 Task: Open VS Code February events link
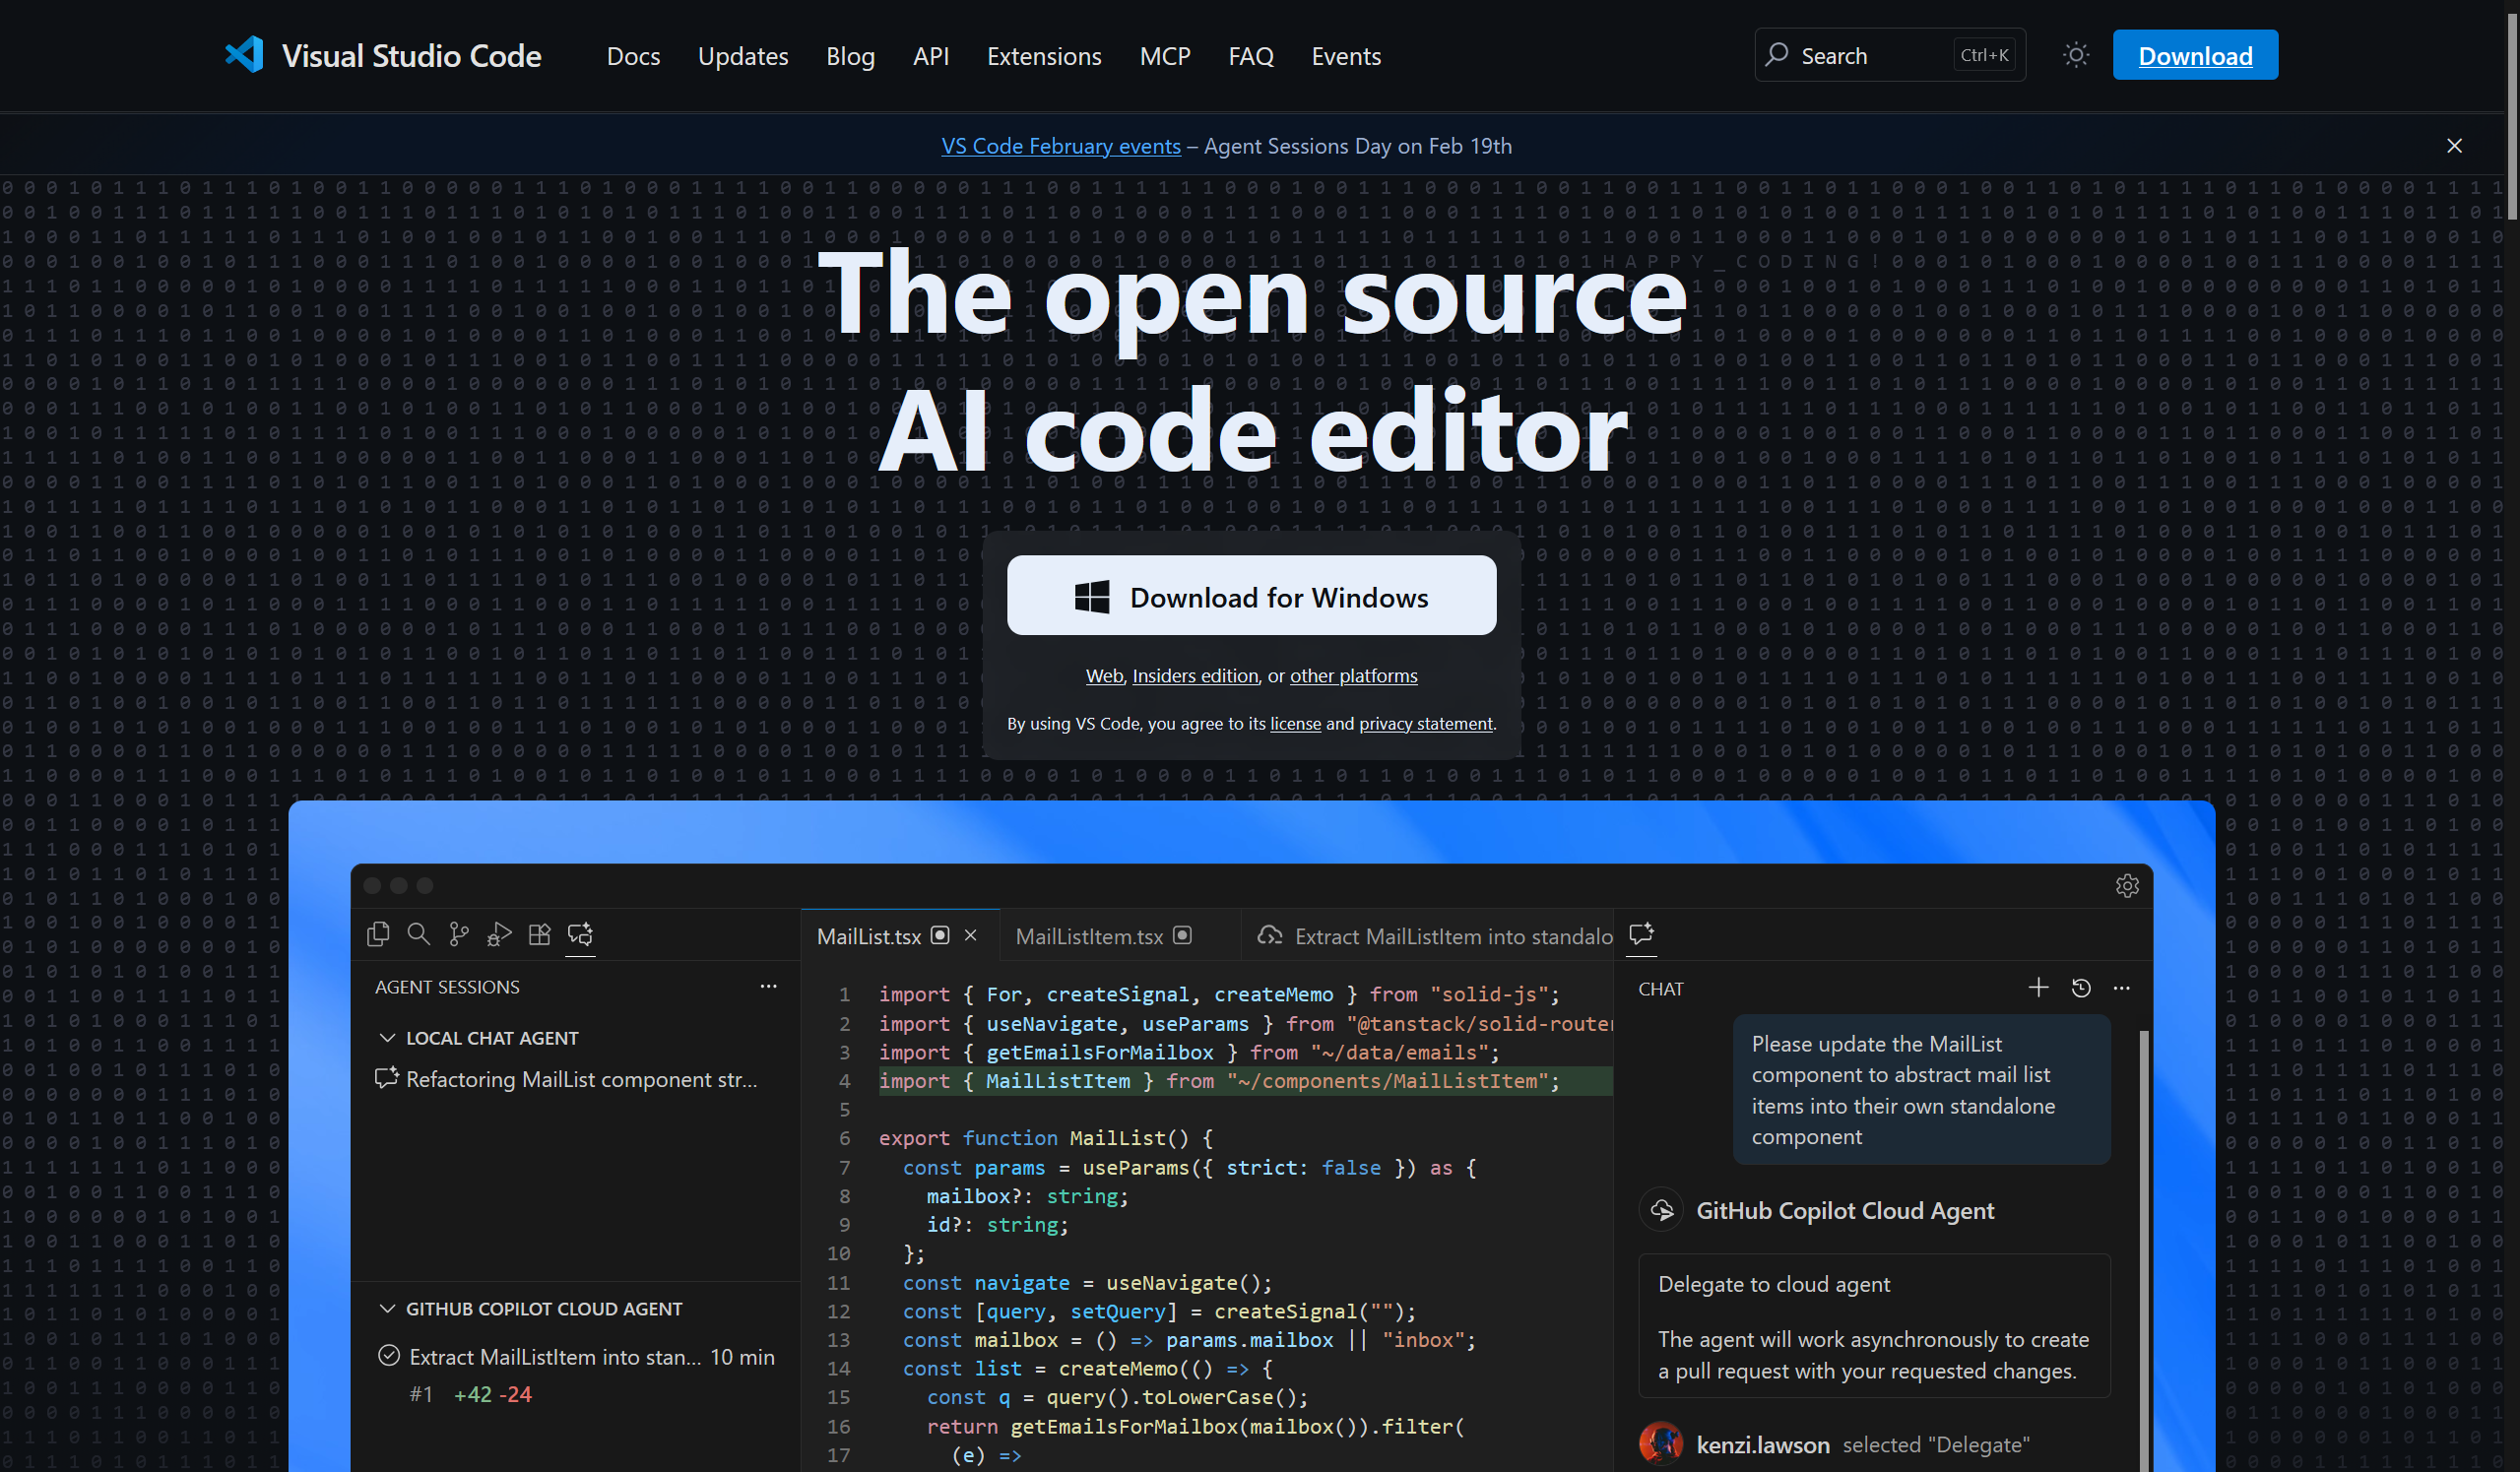(x=1061, y=146)
